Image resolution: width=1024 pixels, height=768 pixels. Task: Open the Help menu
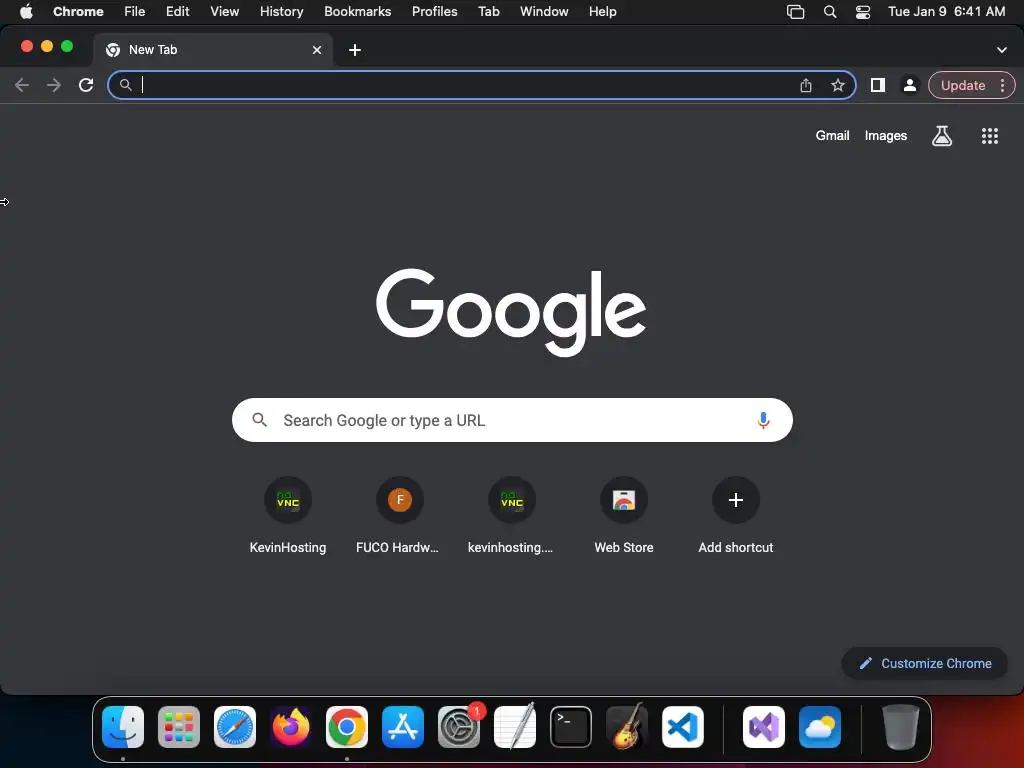[602, 11]
